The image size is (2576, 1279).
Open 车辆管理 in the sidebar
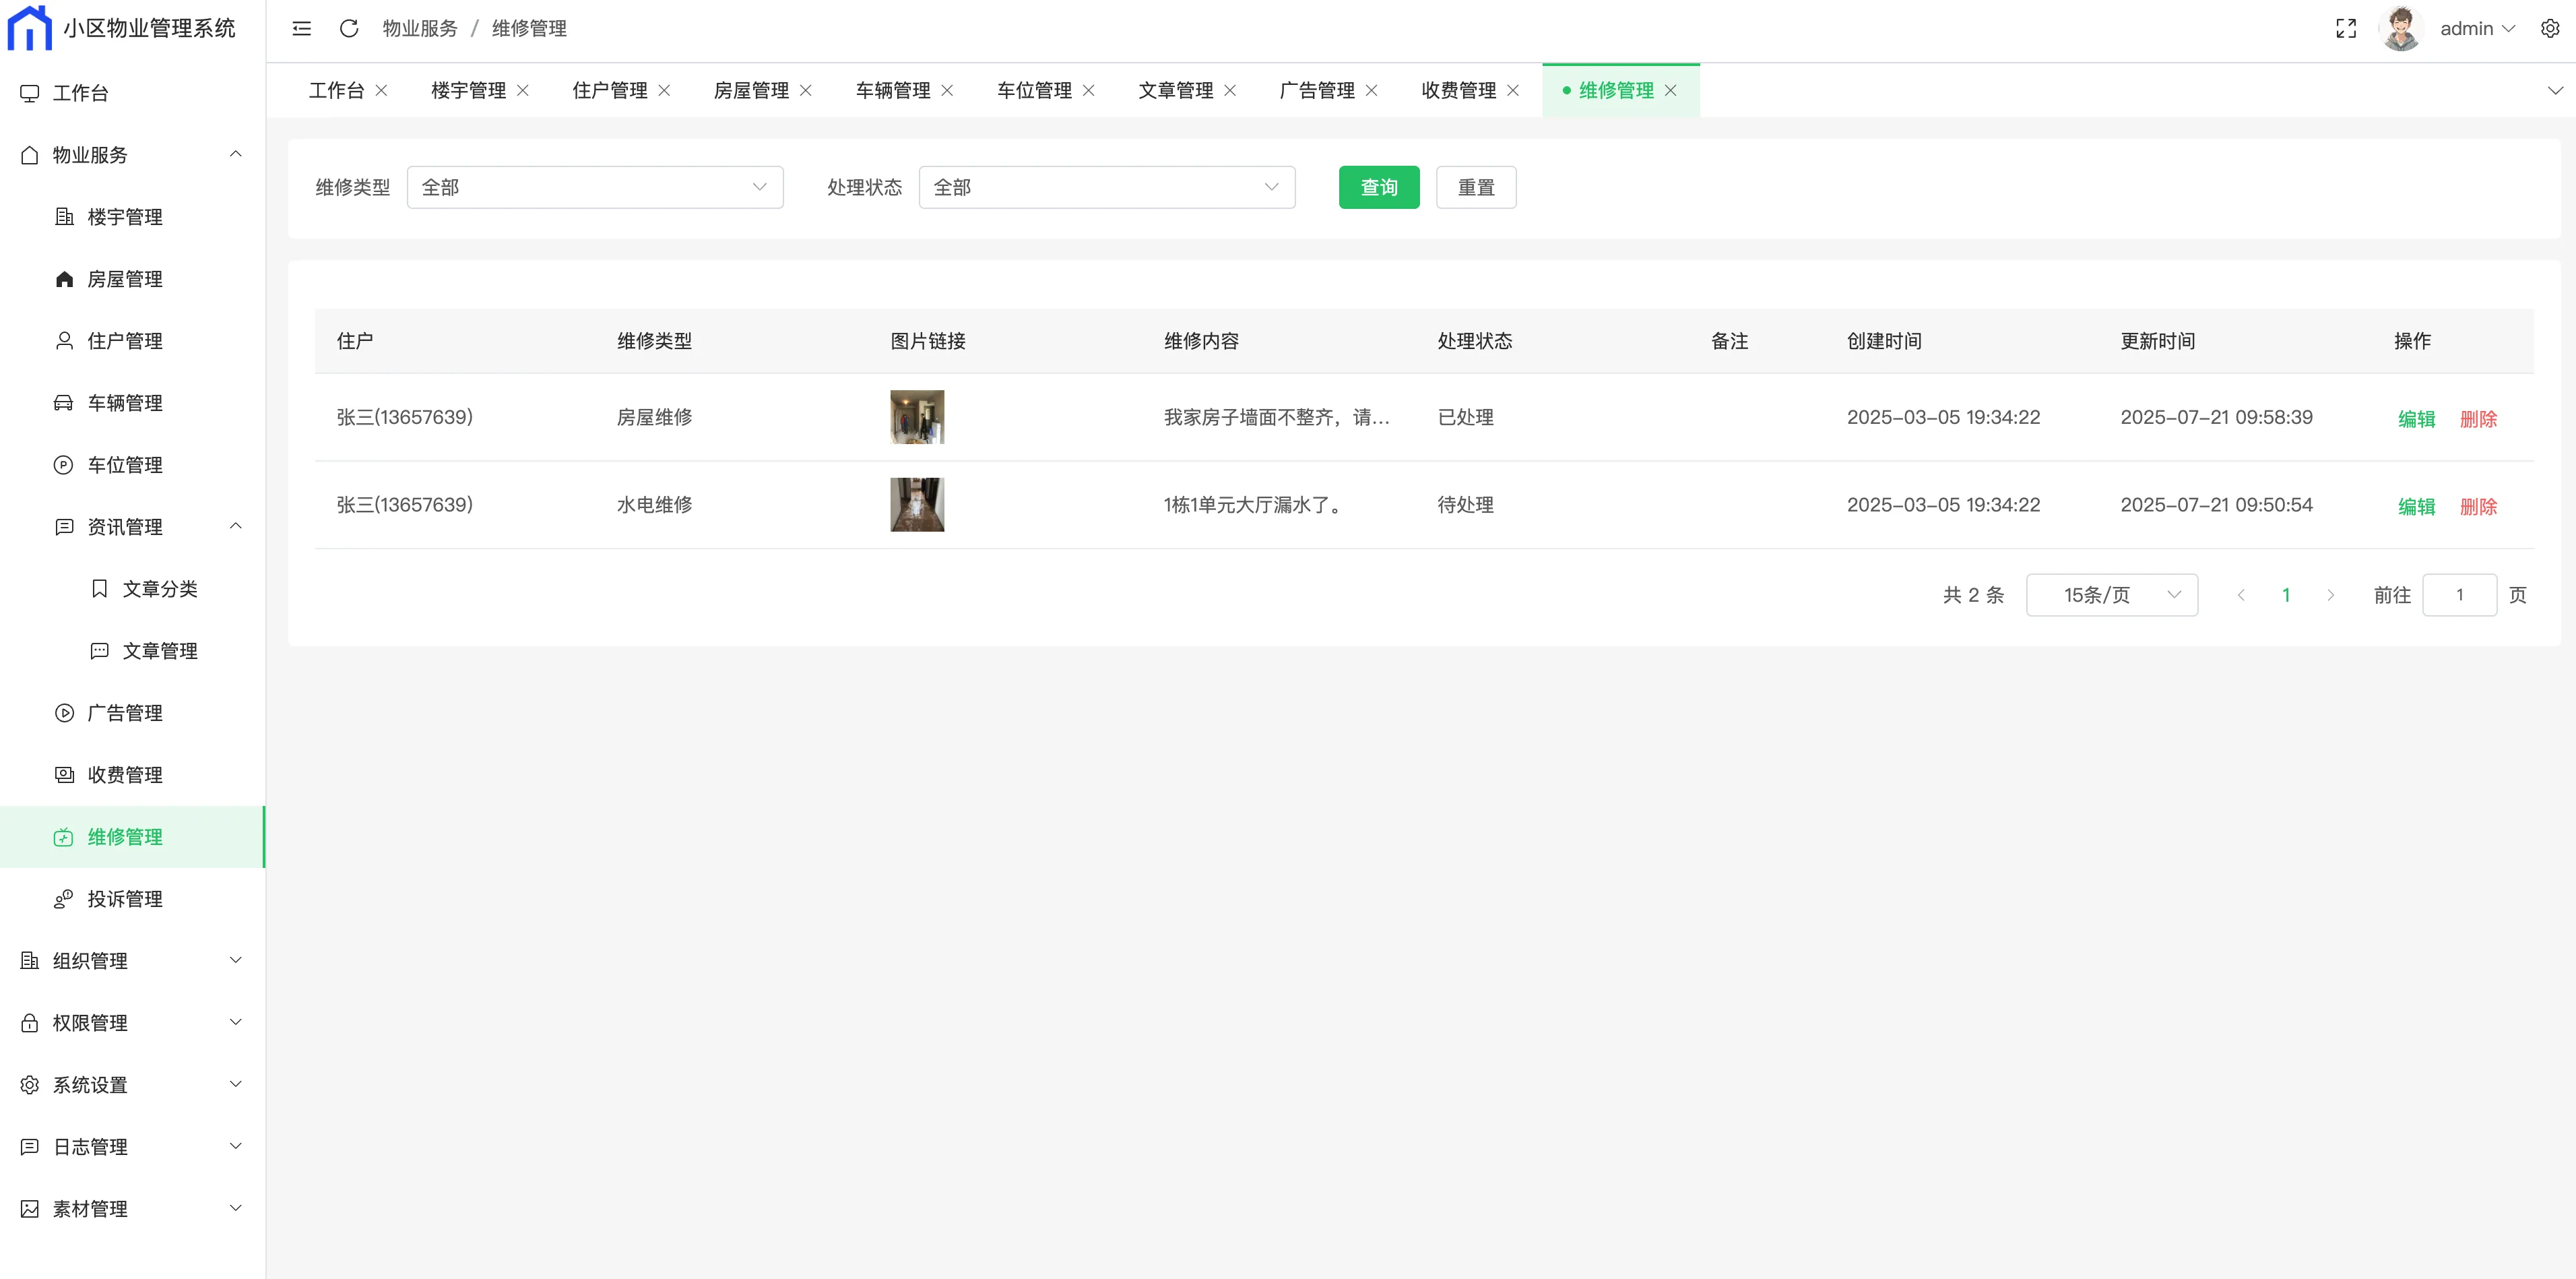pyautogui.click(x=124, y=403)
